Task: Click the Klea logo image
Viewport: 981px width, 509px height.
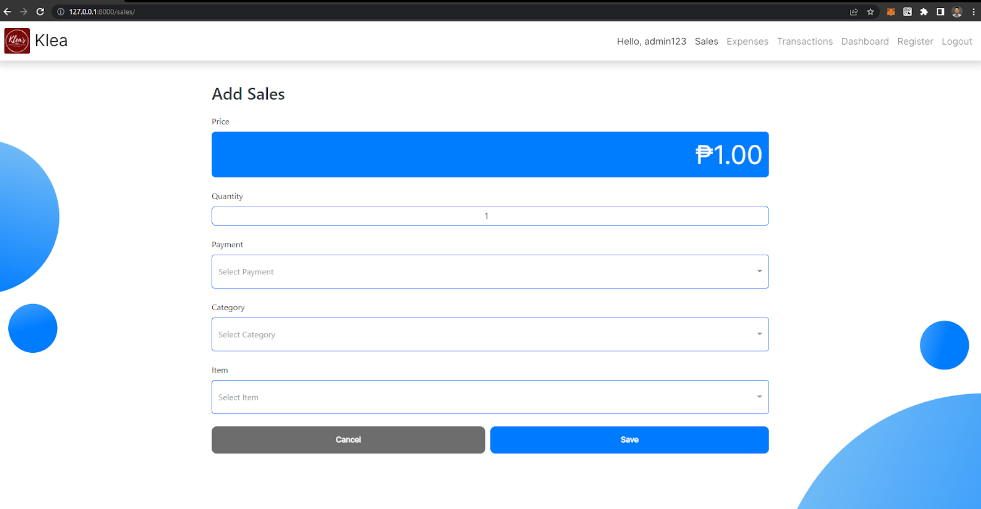Action: click(x=17, y=41)
